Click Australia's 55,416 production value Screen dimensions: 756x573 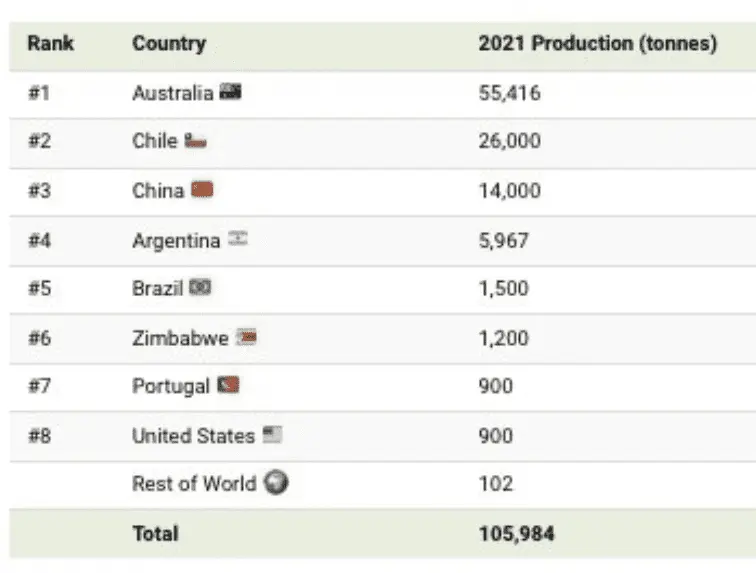[510, 93]
